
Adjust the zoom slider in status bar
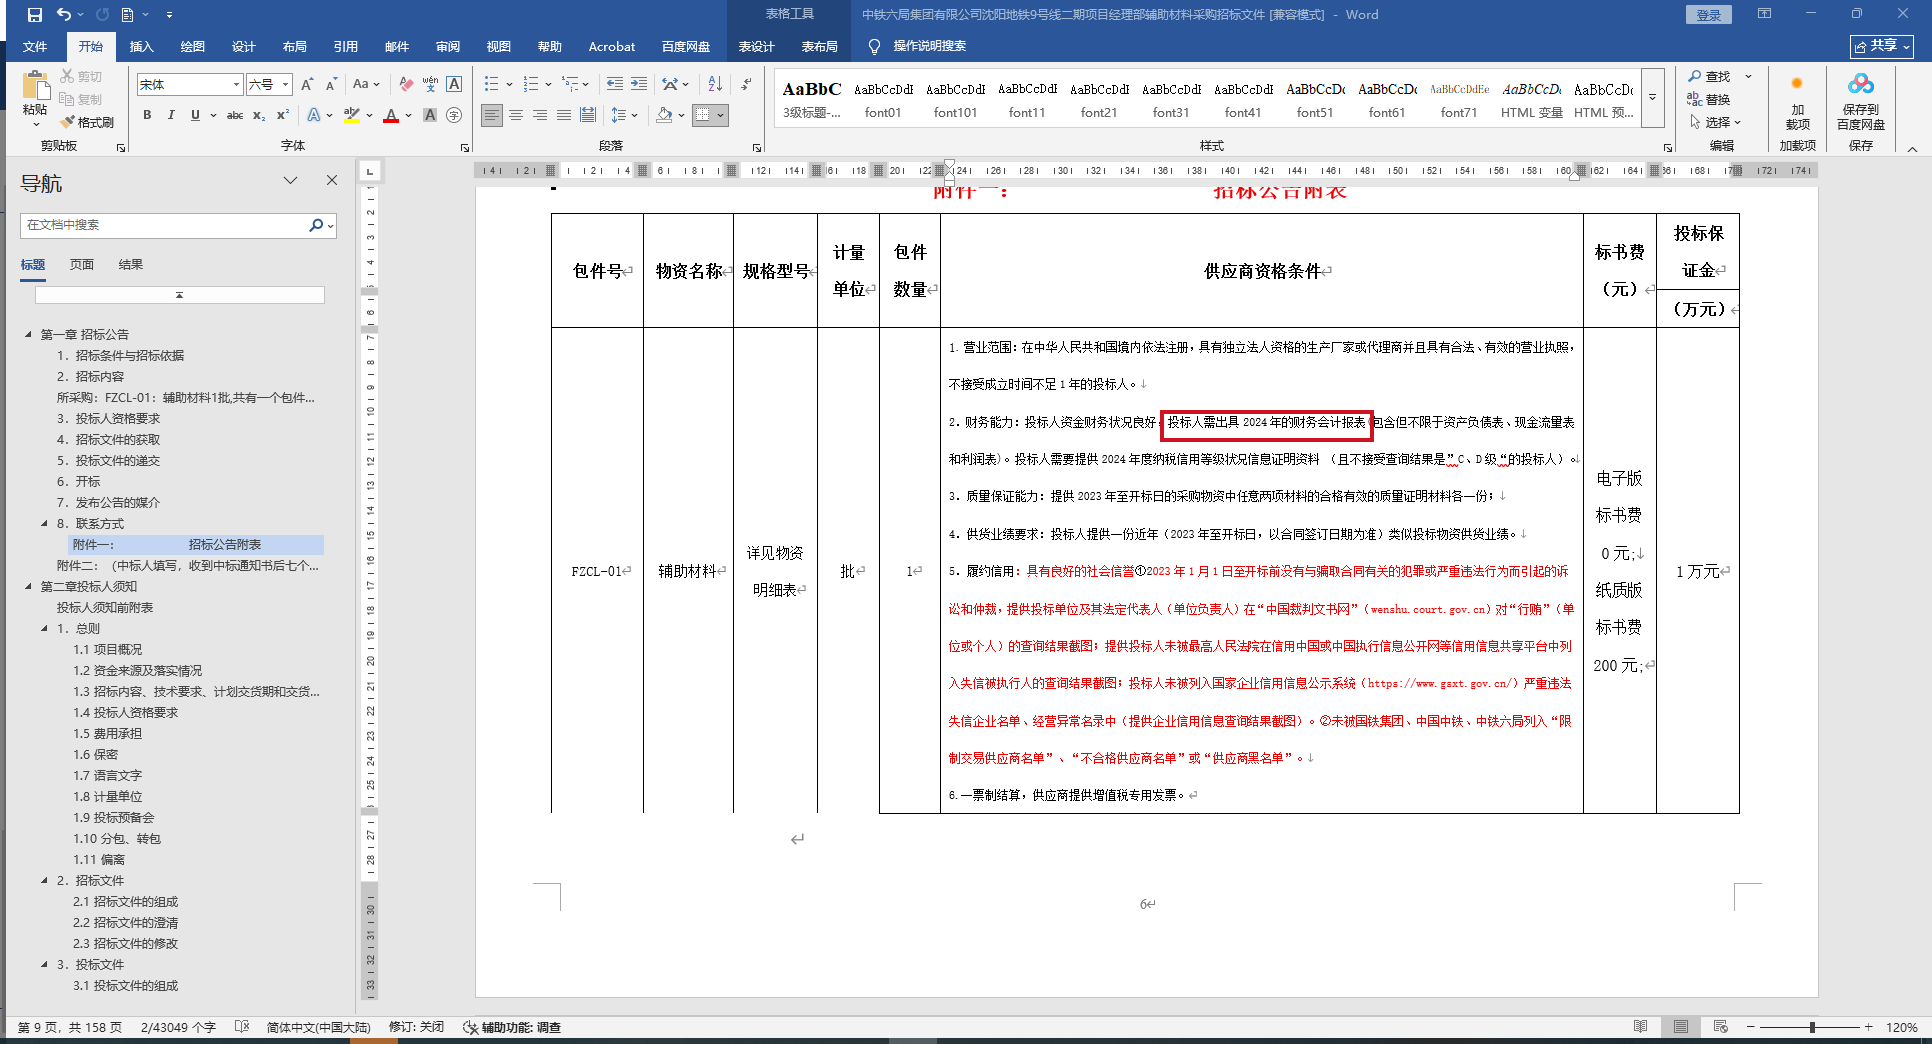tap(1811, 1028)
